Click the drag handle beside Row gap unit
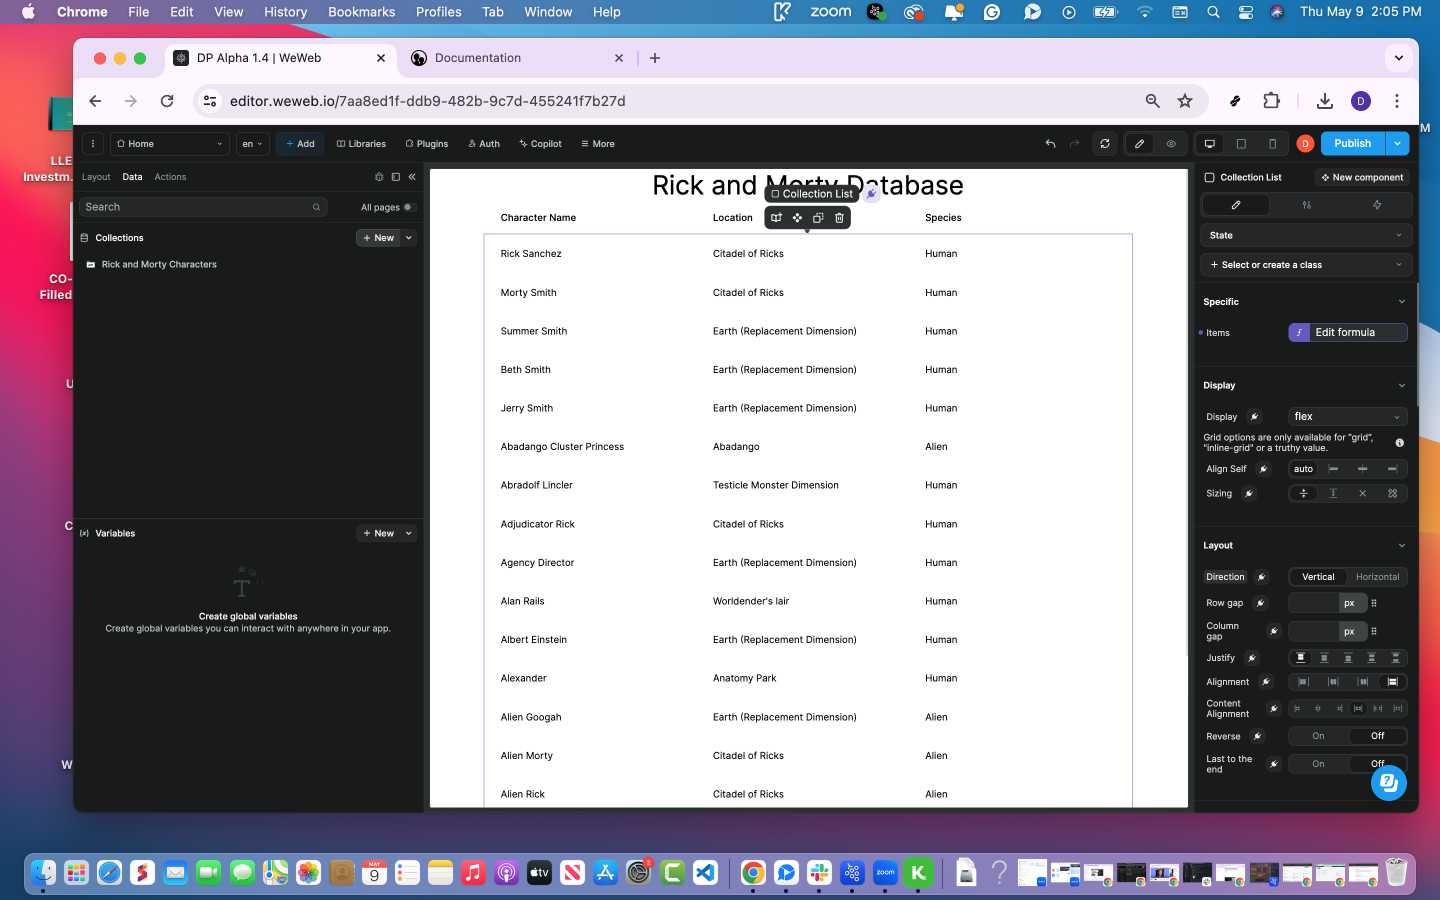The width and height of the screenshot is (1440, 900). point(1374,603)
